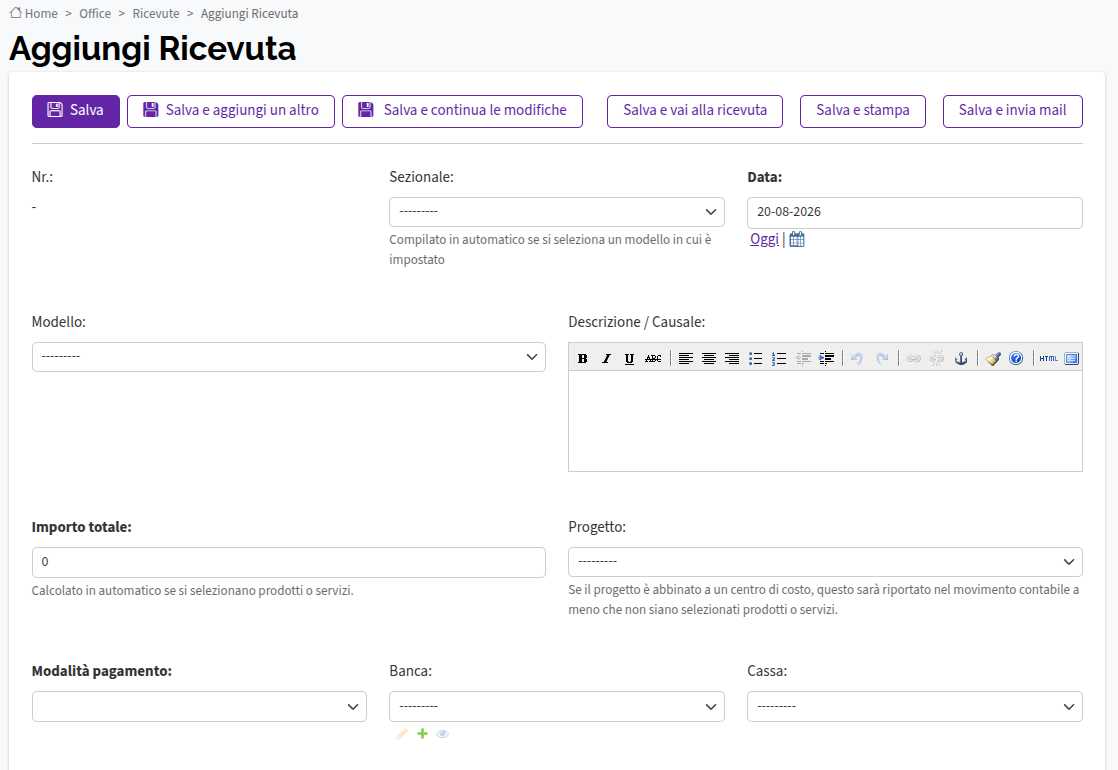Click Salva e invia mail button
The image size is (1118, 770).
[x=1012, y=111]
